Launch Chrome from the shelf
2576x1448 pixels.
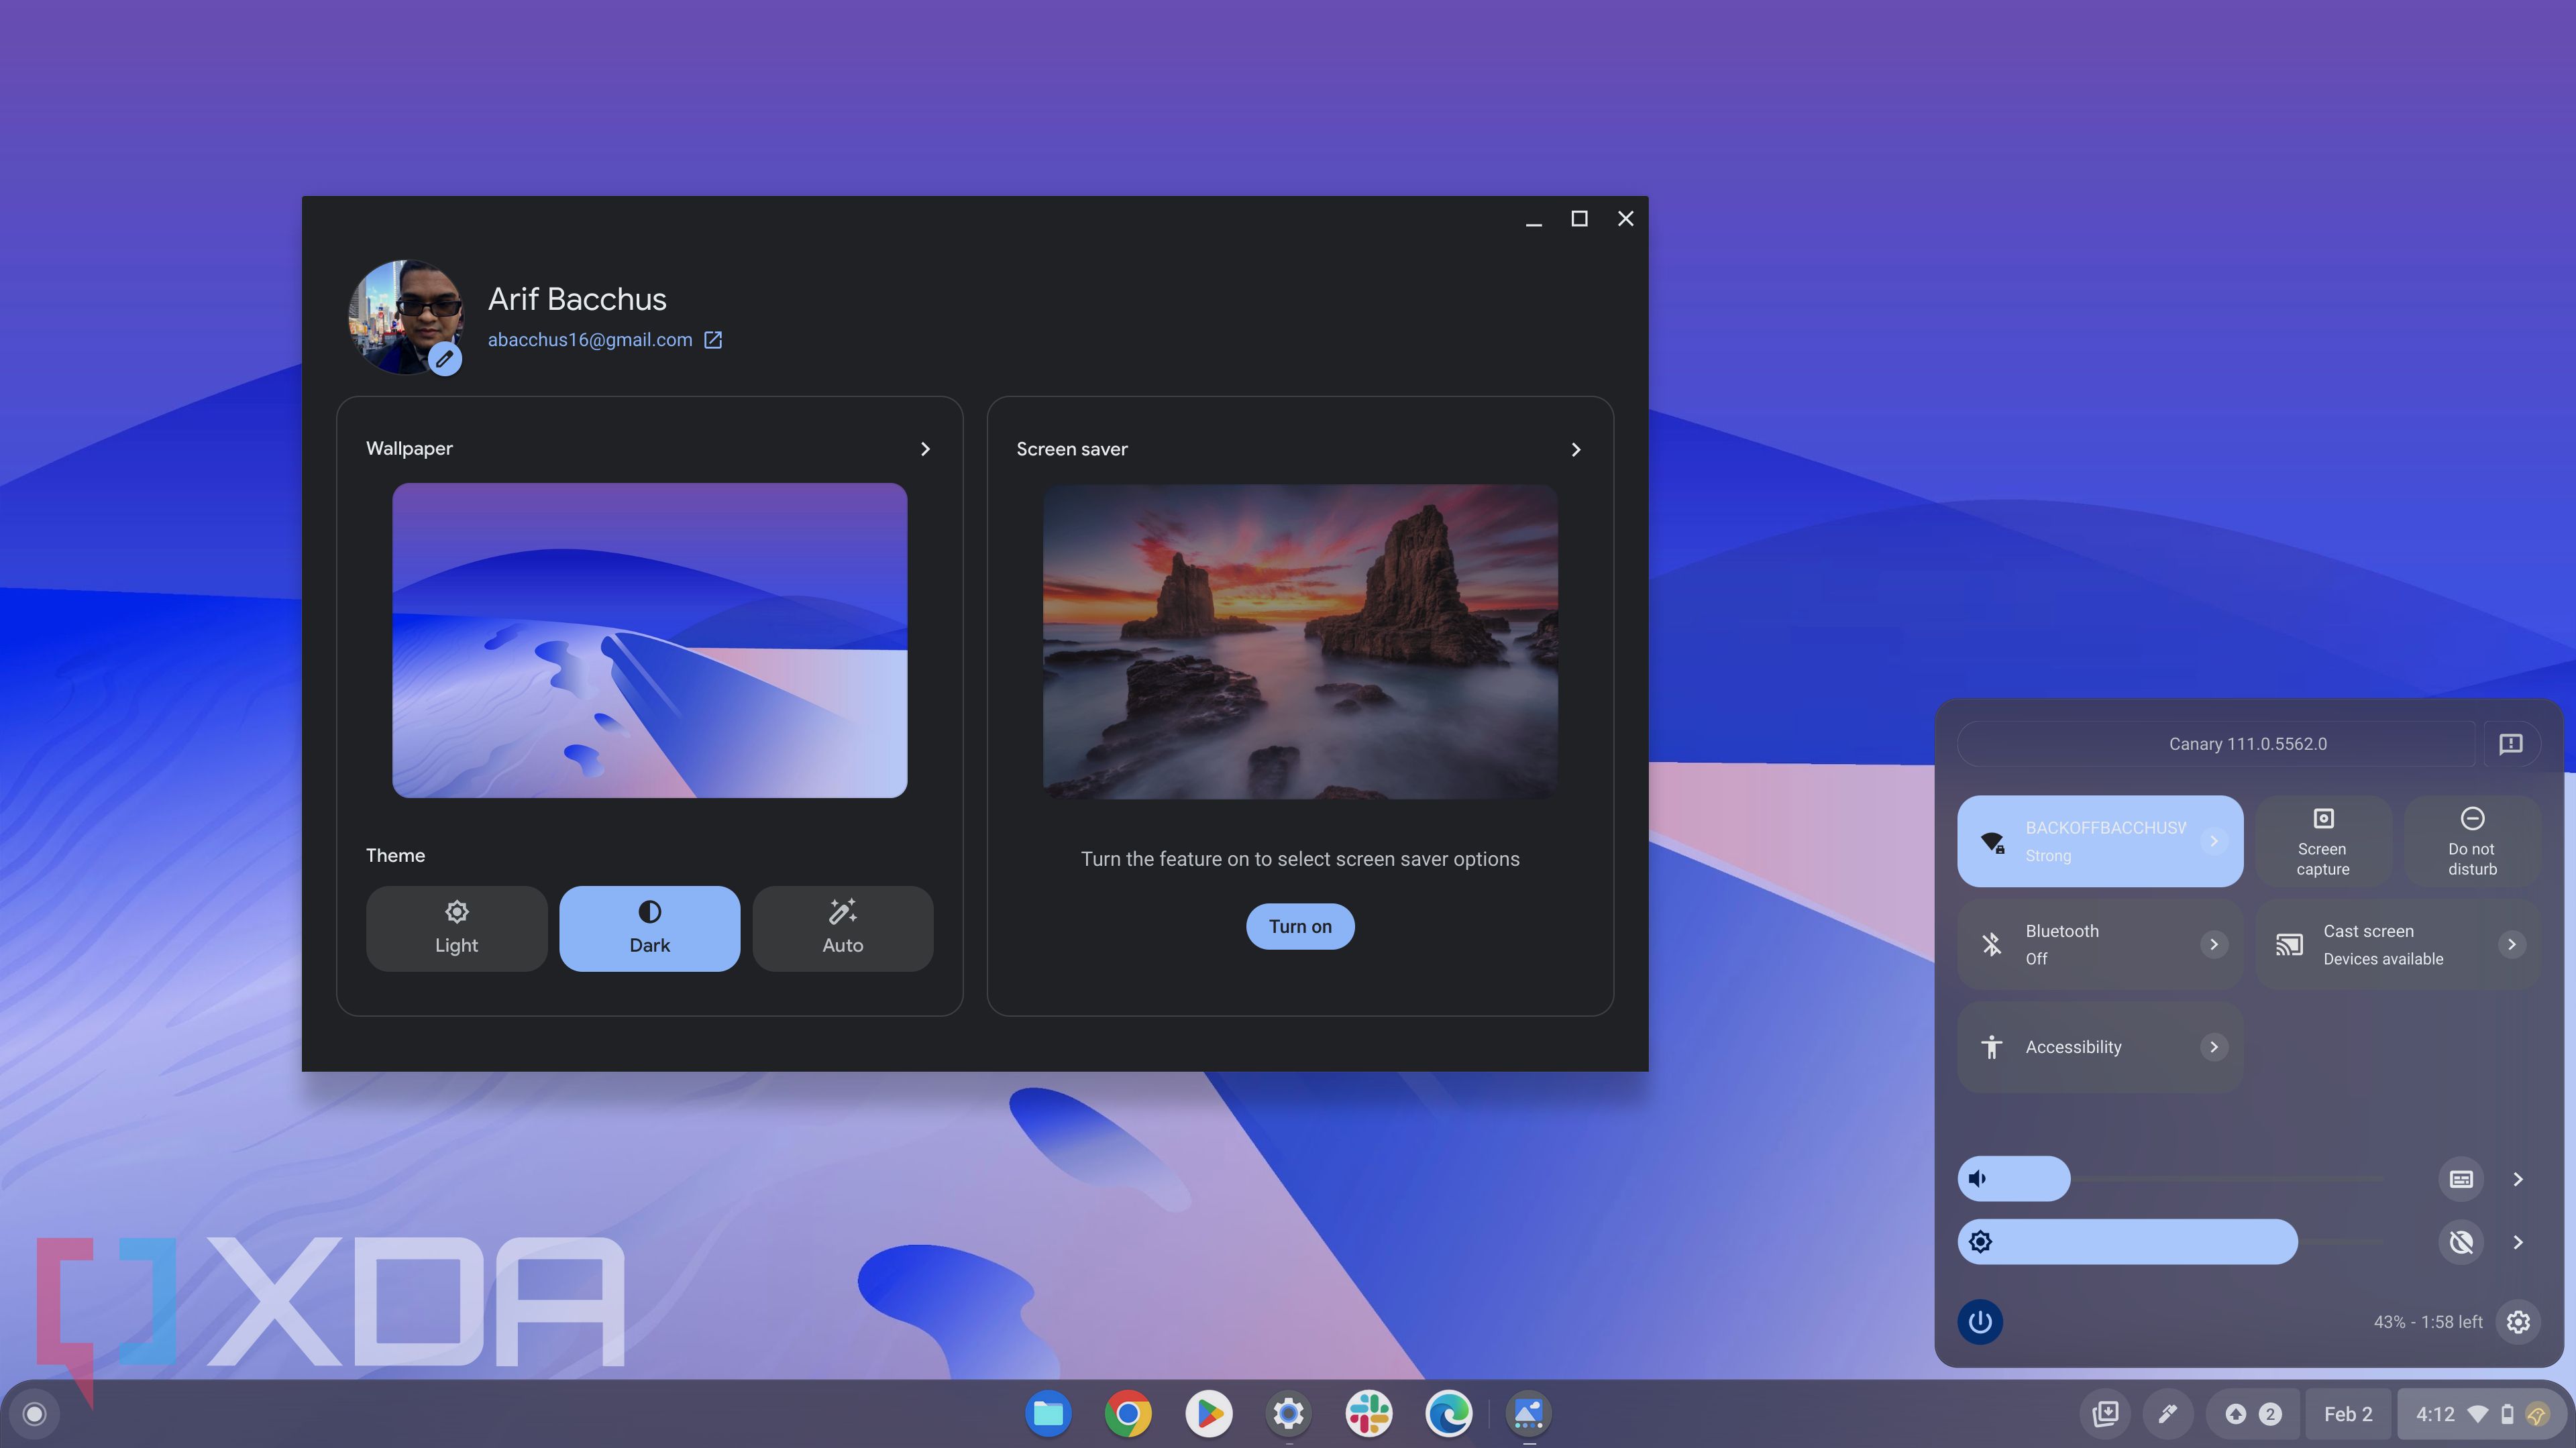1127,1413
